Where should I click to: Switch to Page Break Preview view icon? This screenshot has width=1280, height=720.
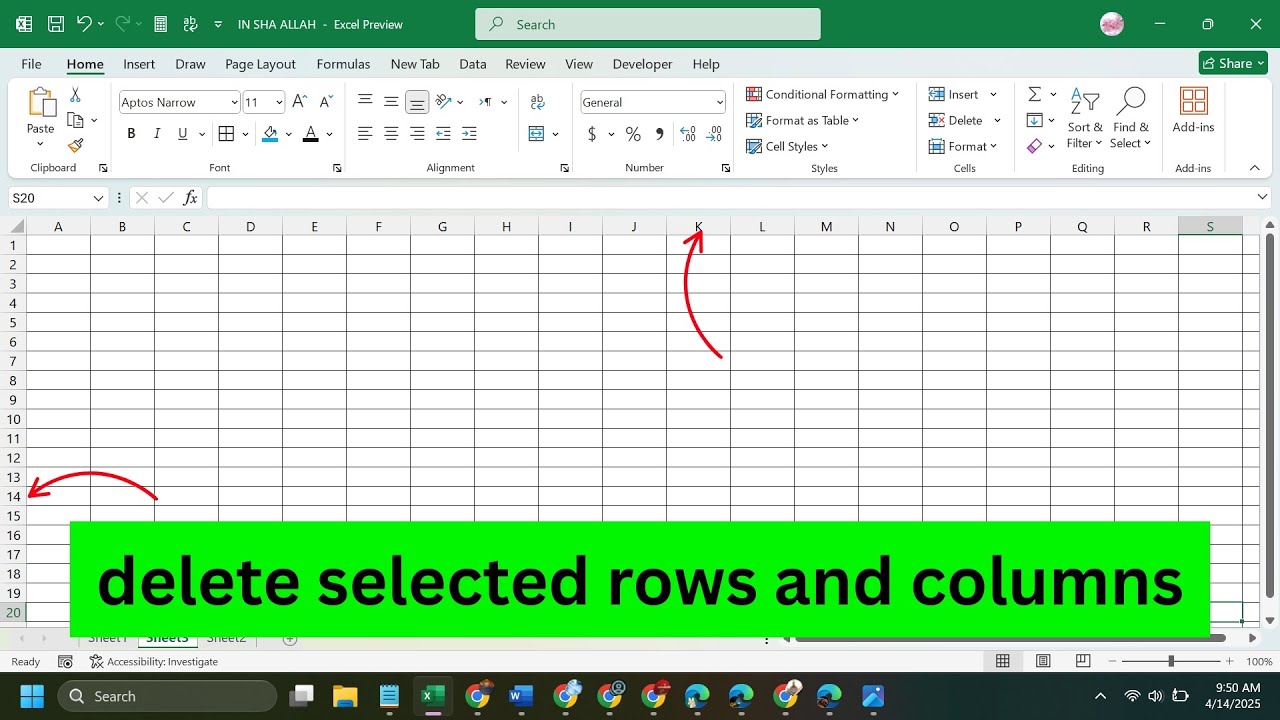1083,661
